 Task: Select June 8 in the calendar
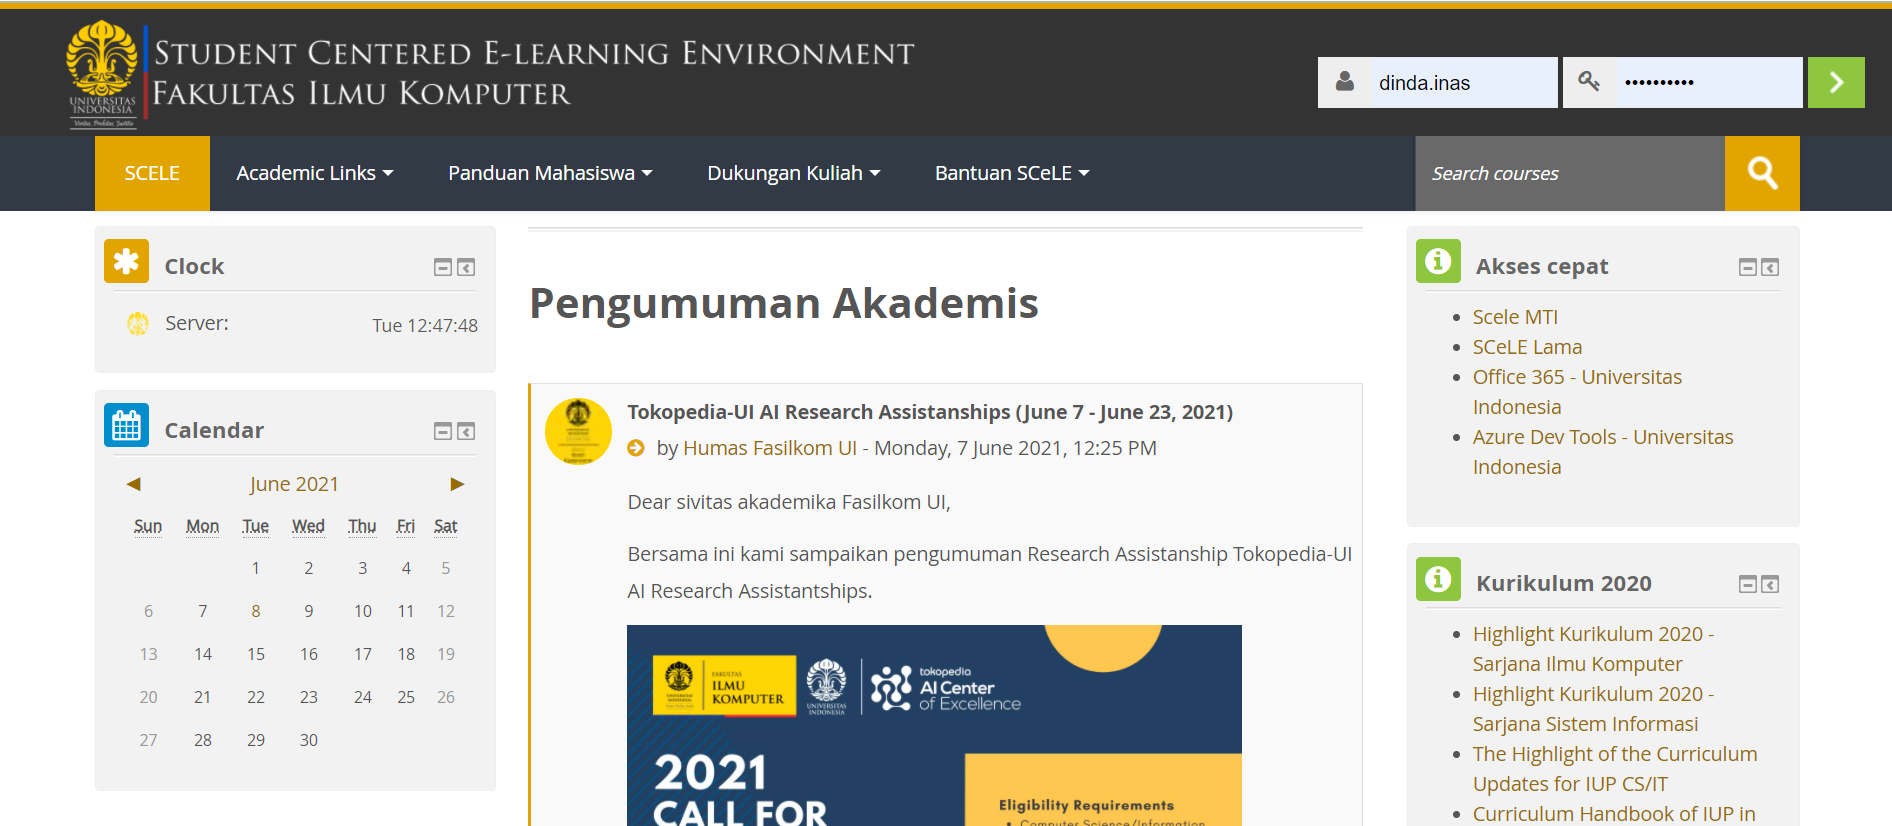pos(256,611)
